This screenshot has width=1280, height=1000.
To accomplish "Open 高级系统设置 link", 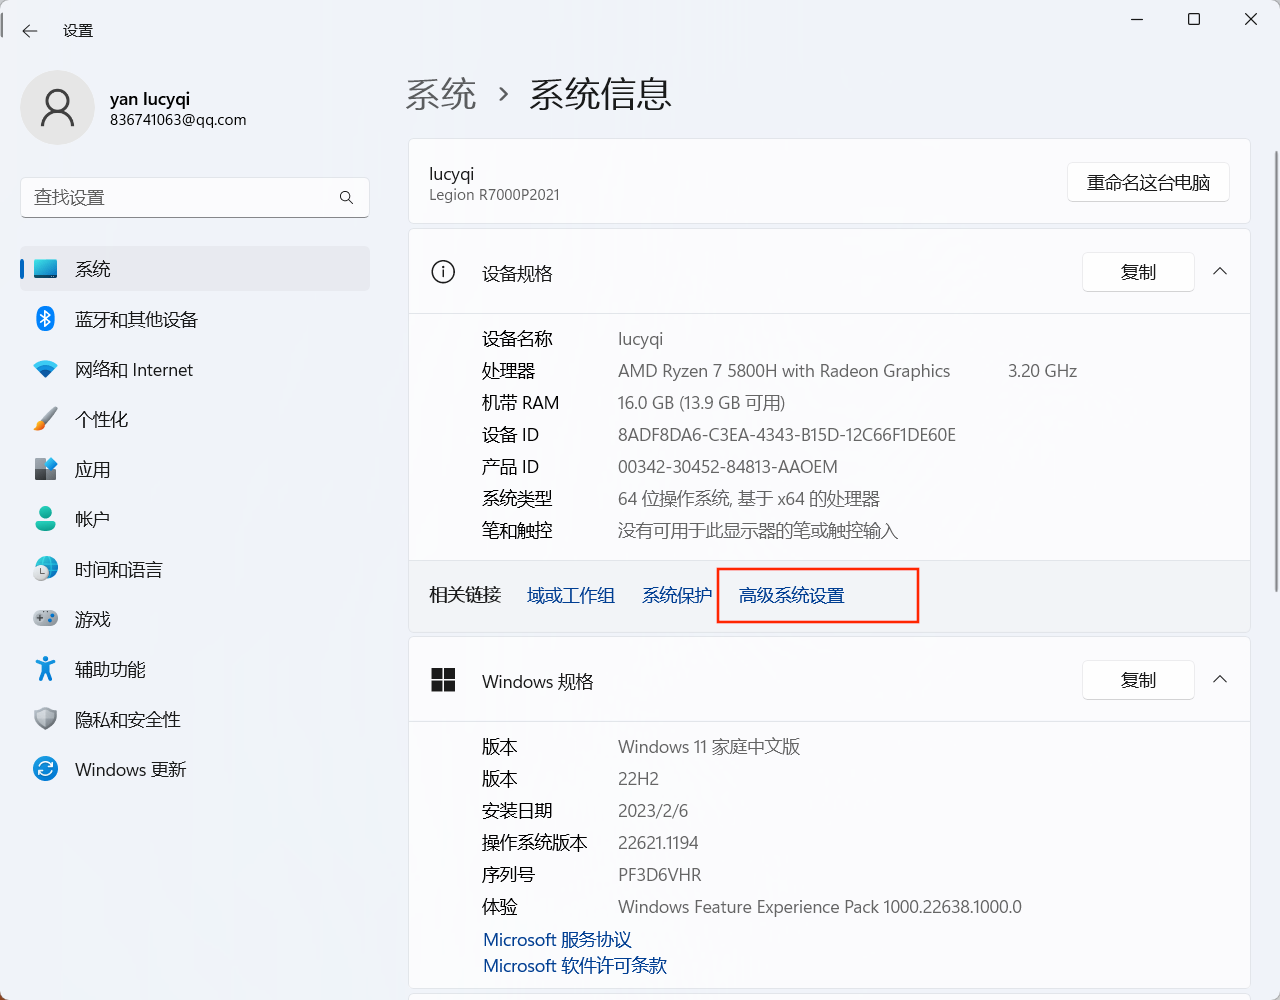I will [x=790, y=594].
